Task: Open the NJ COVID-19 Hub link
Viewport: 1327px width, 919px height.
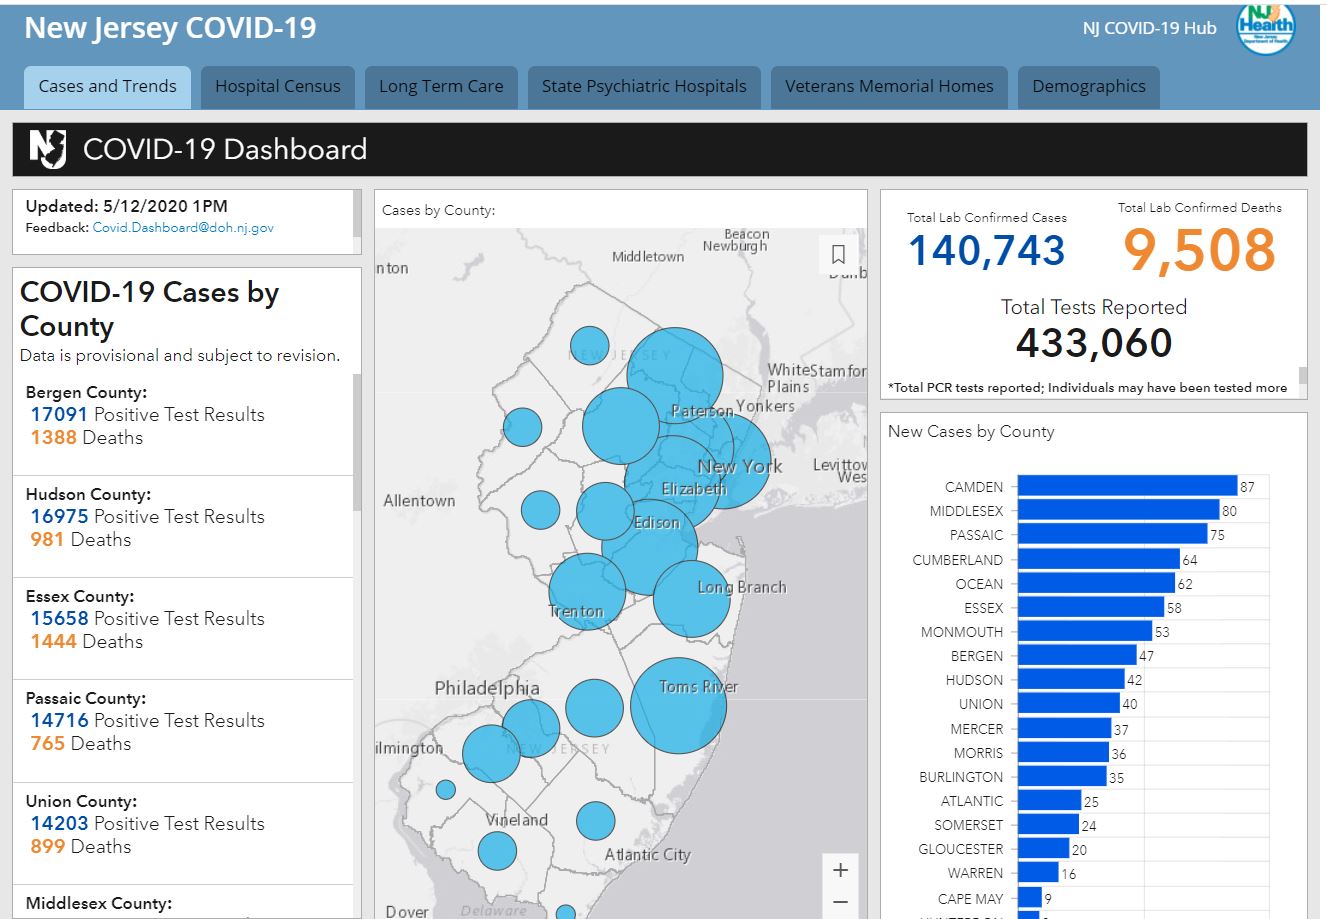Action: point(1150,28)
